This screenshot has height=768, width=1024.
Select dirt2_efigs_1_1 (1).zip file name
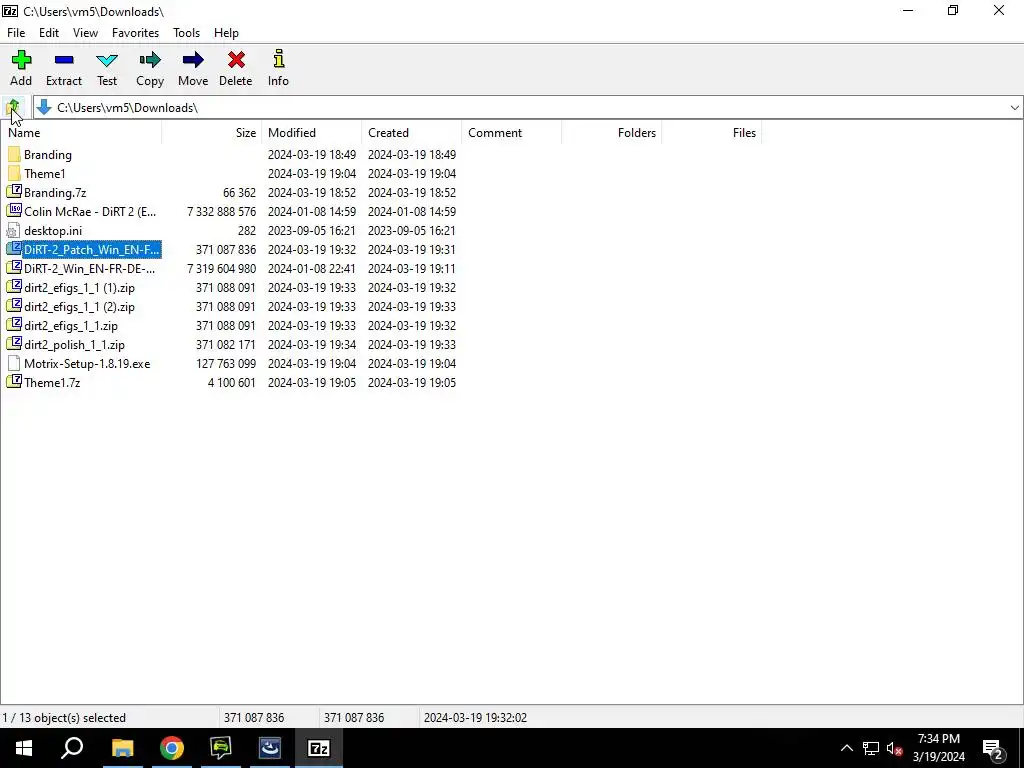(x=79, y=287)
